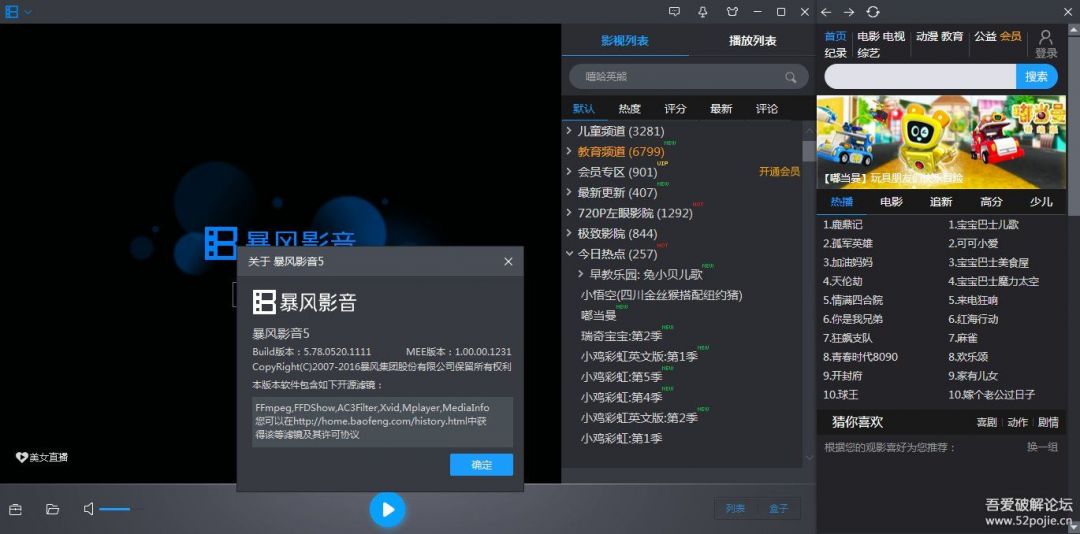
Task: Toggle the 盒子 box panel button
Action: [779, 509]
